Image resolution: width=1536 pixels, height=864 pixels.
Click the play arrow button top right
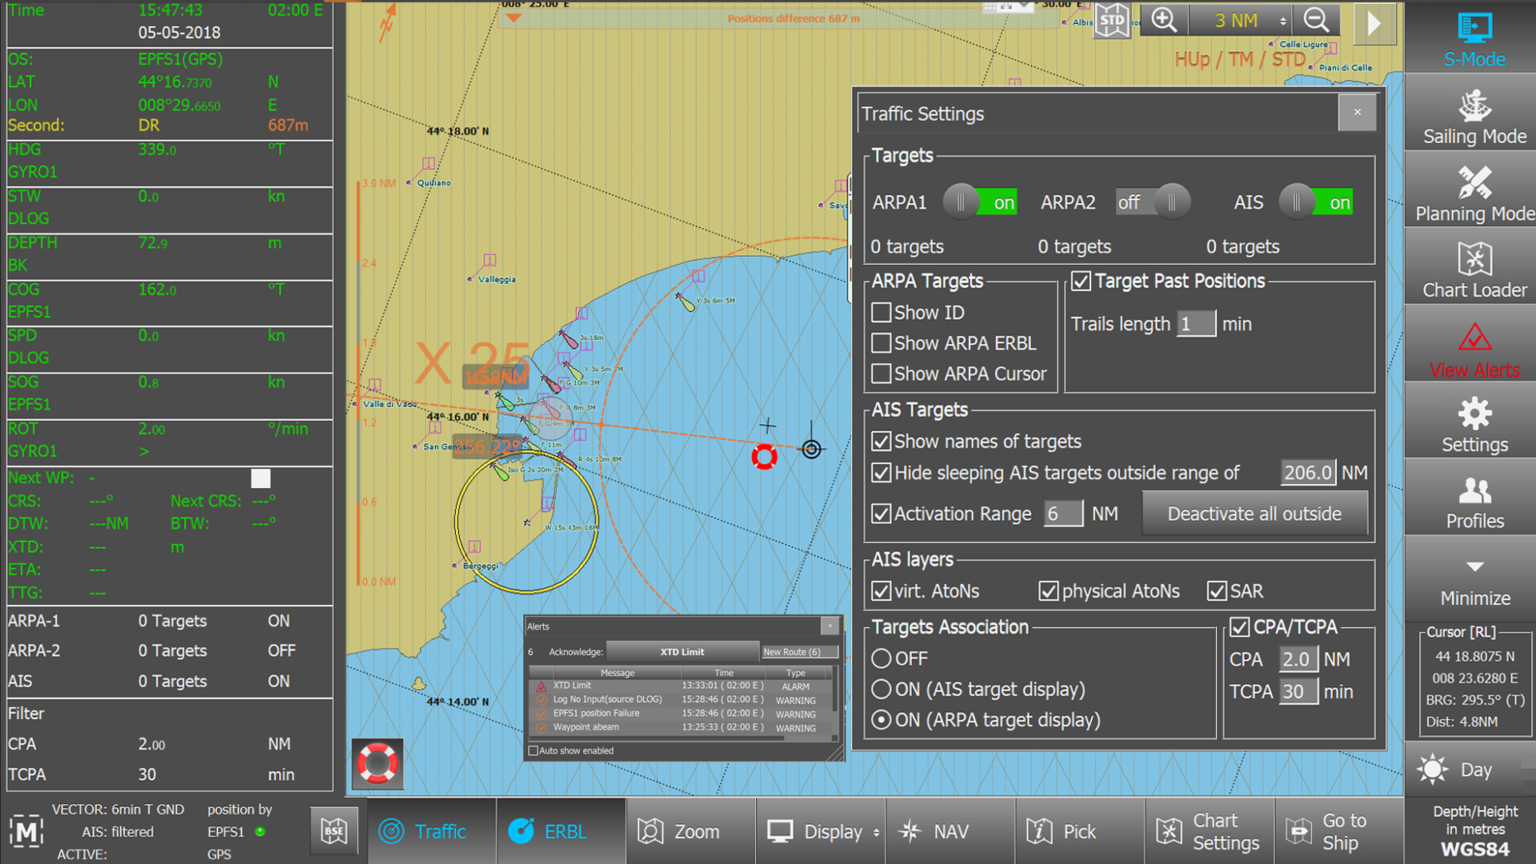[x=1374, y=22]
